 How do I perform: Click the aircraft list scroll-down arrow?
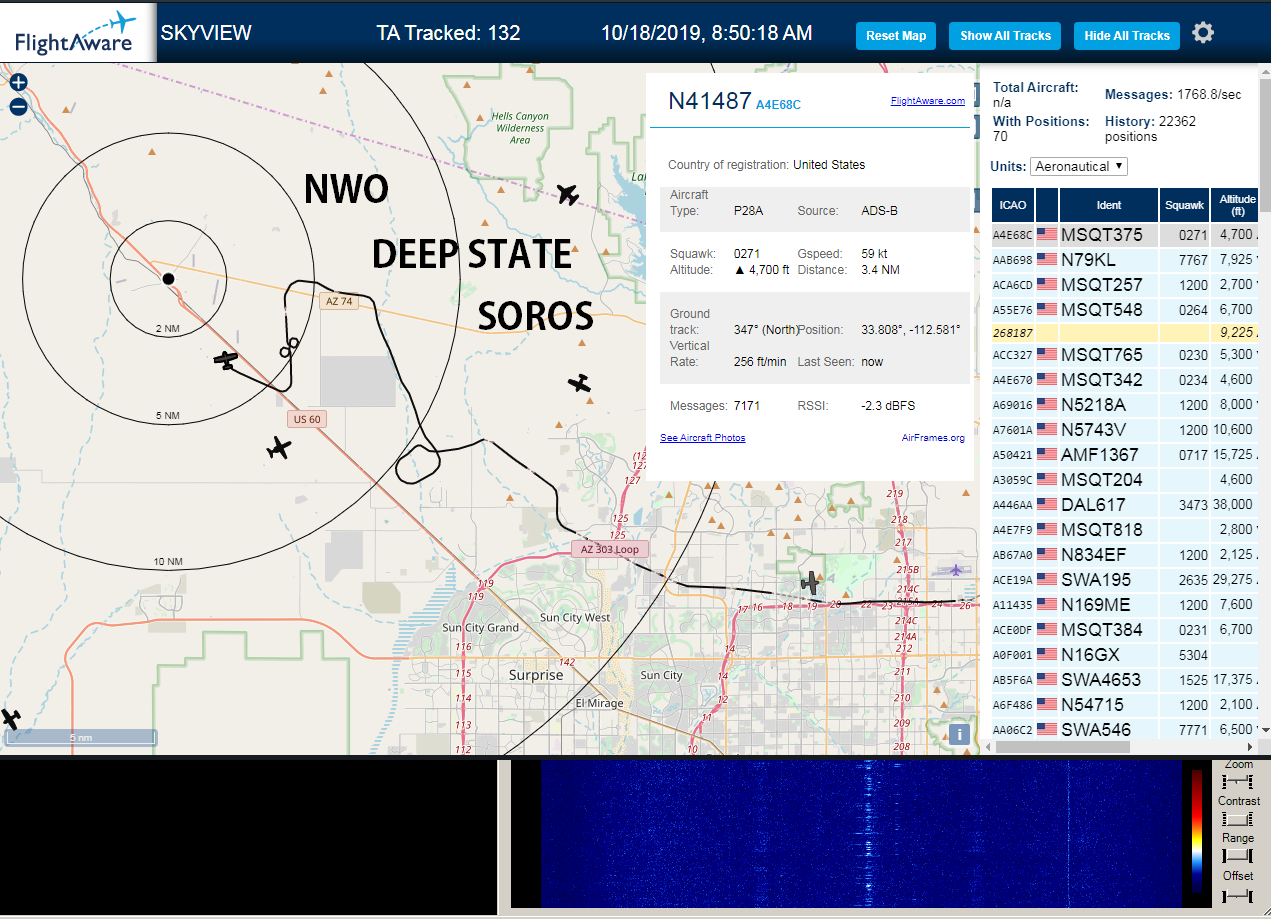(1264, 730)
